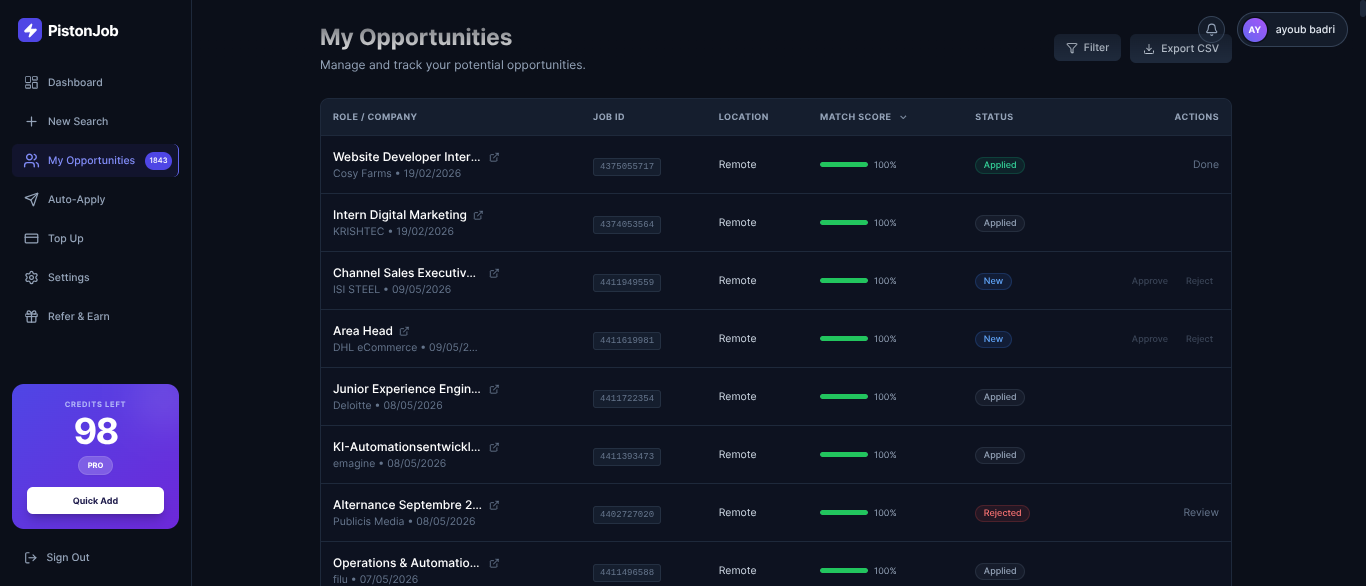1366x586 pixels.
Task: Open Settings in sidebar
Action: pyautogui.click(x=95, y=277)
